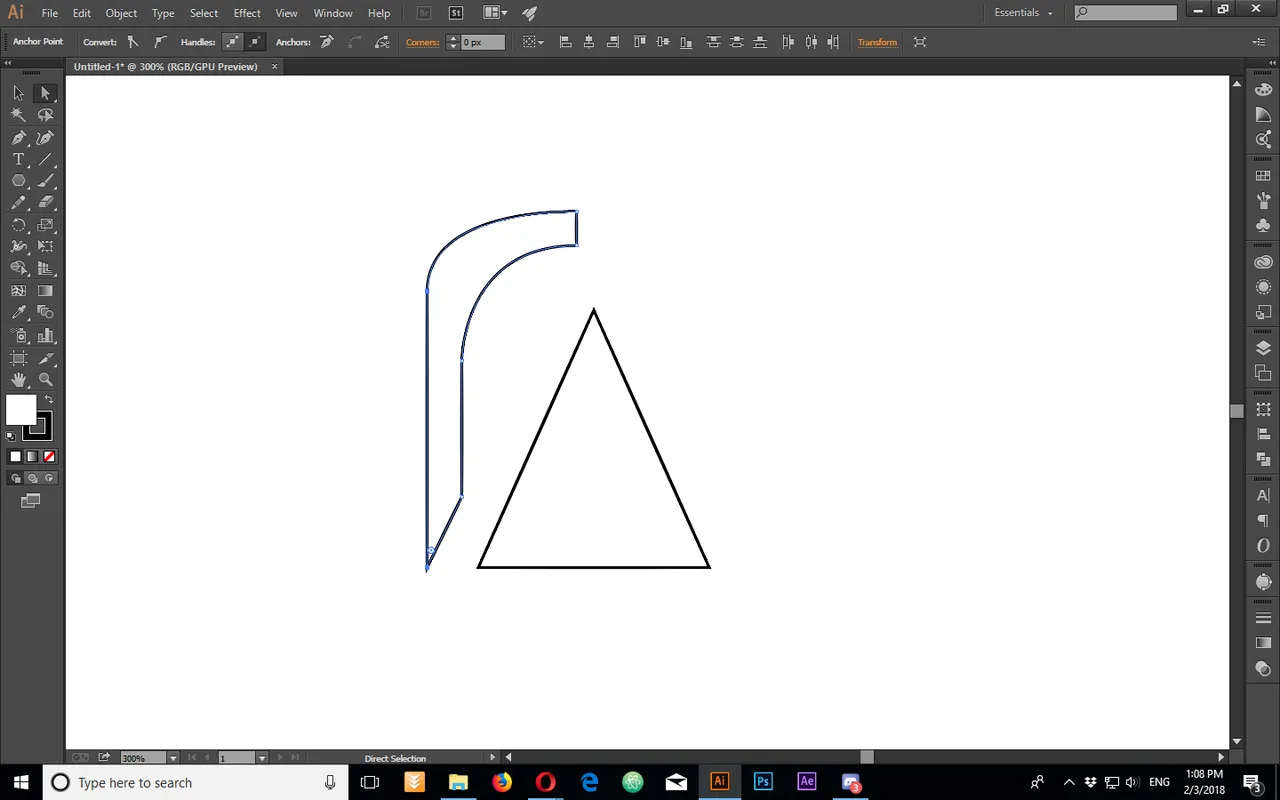
Task: Open the File menu
Action: pyautogui.click(x=50, y=13)
